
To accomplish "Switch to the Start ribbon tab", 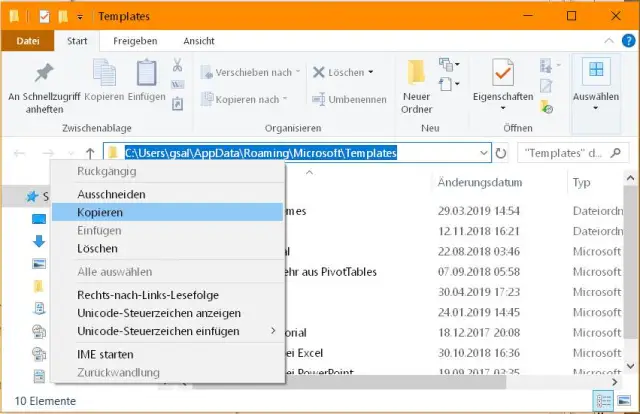I will (77, 41).
